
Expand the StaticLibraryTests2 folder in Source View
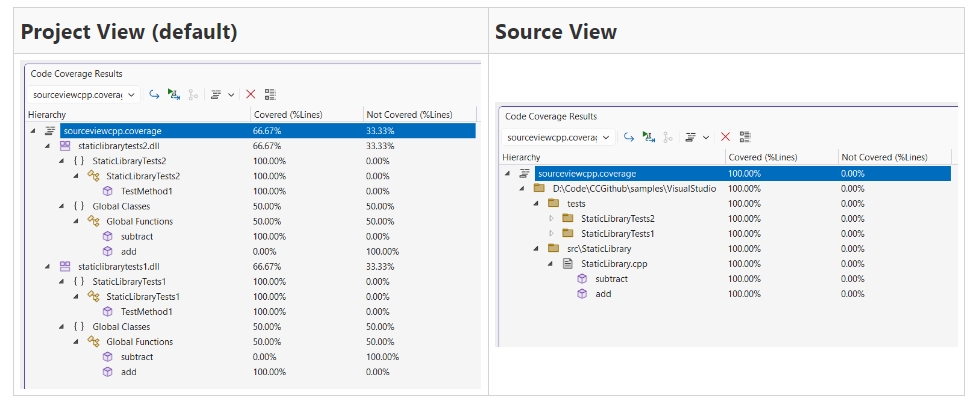[x=550, y=218]
